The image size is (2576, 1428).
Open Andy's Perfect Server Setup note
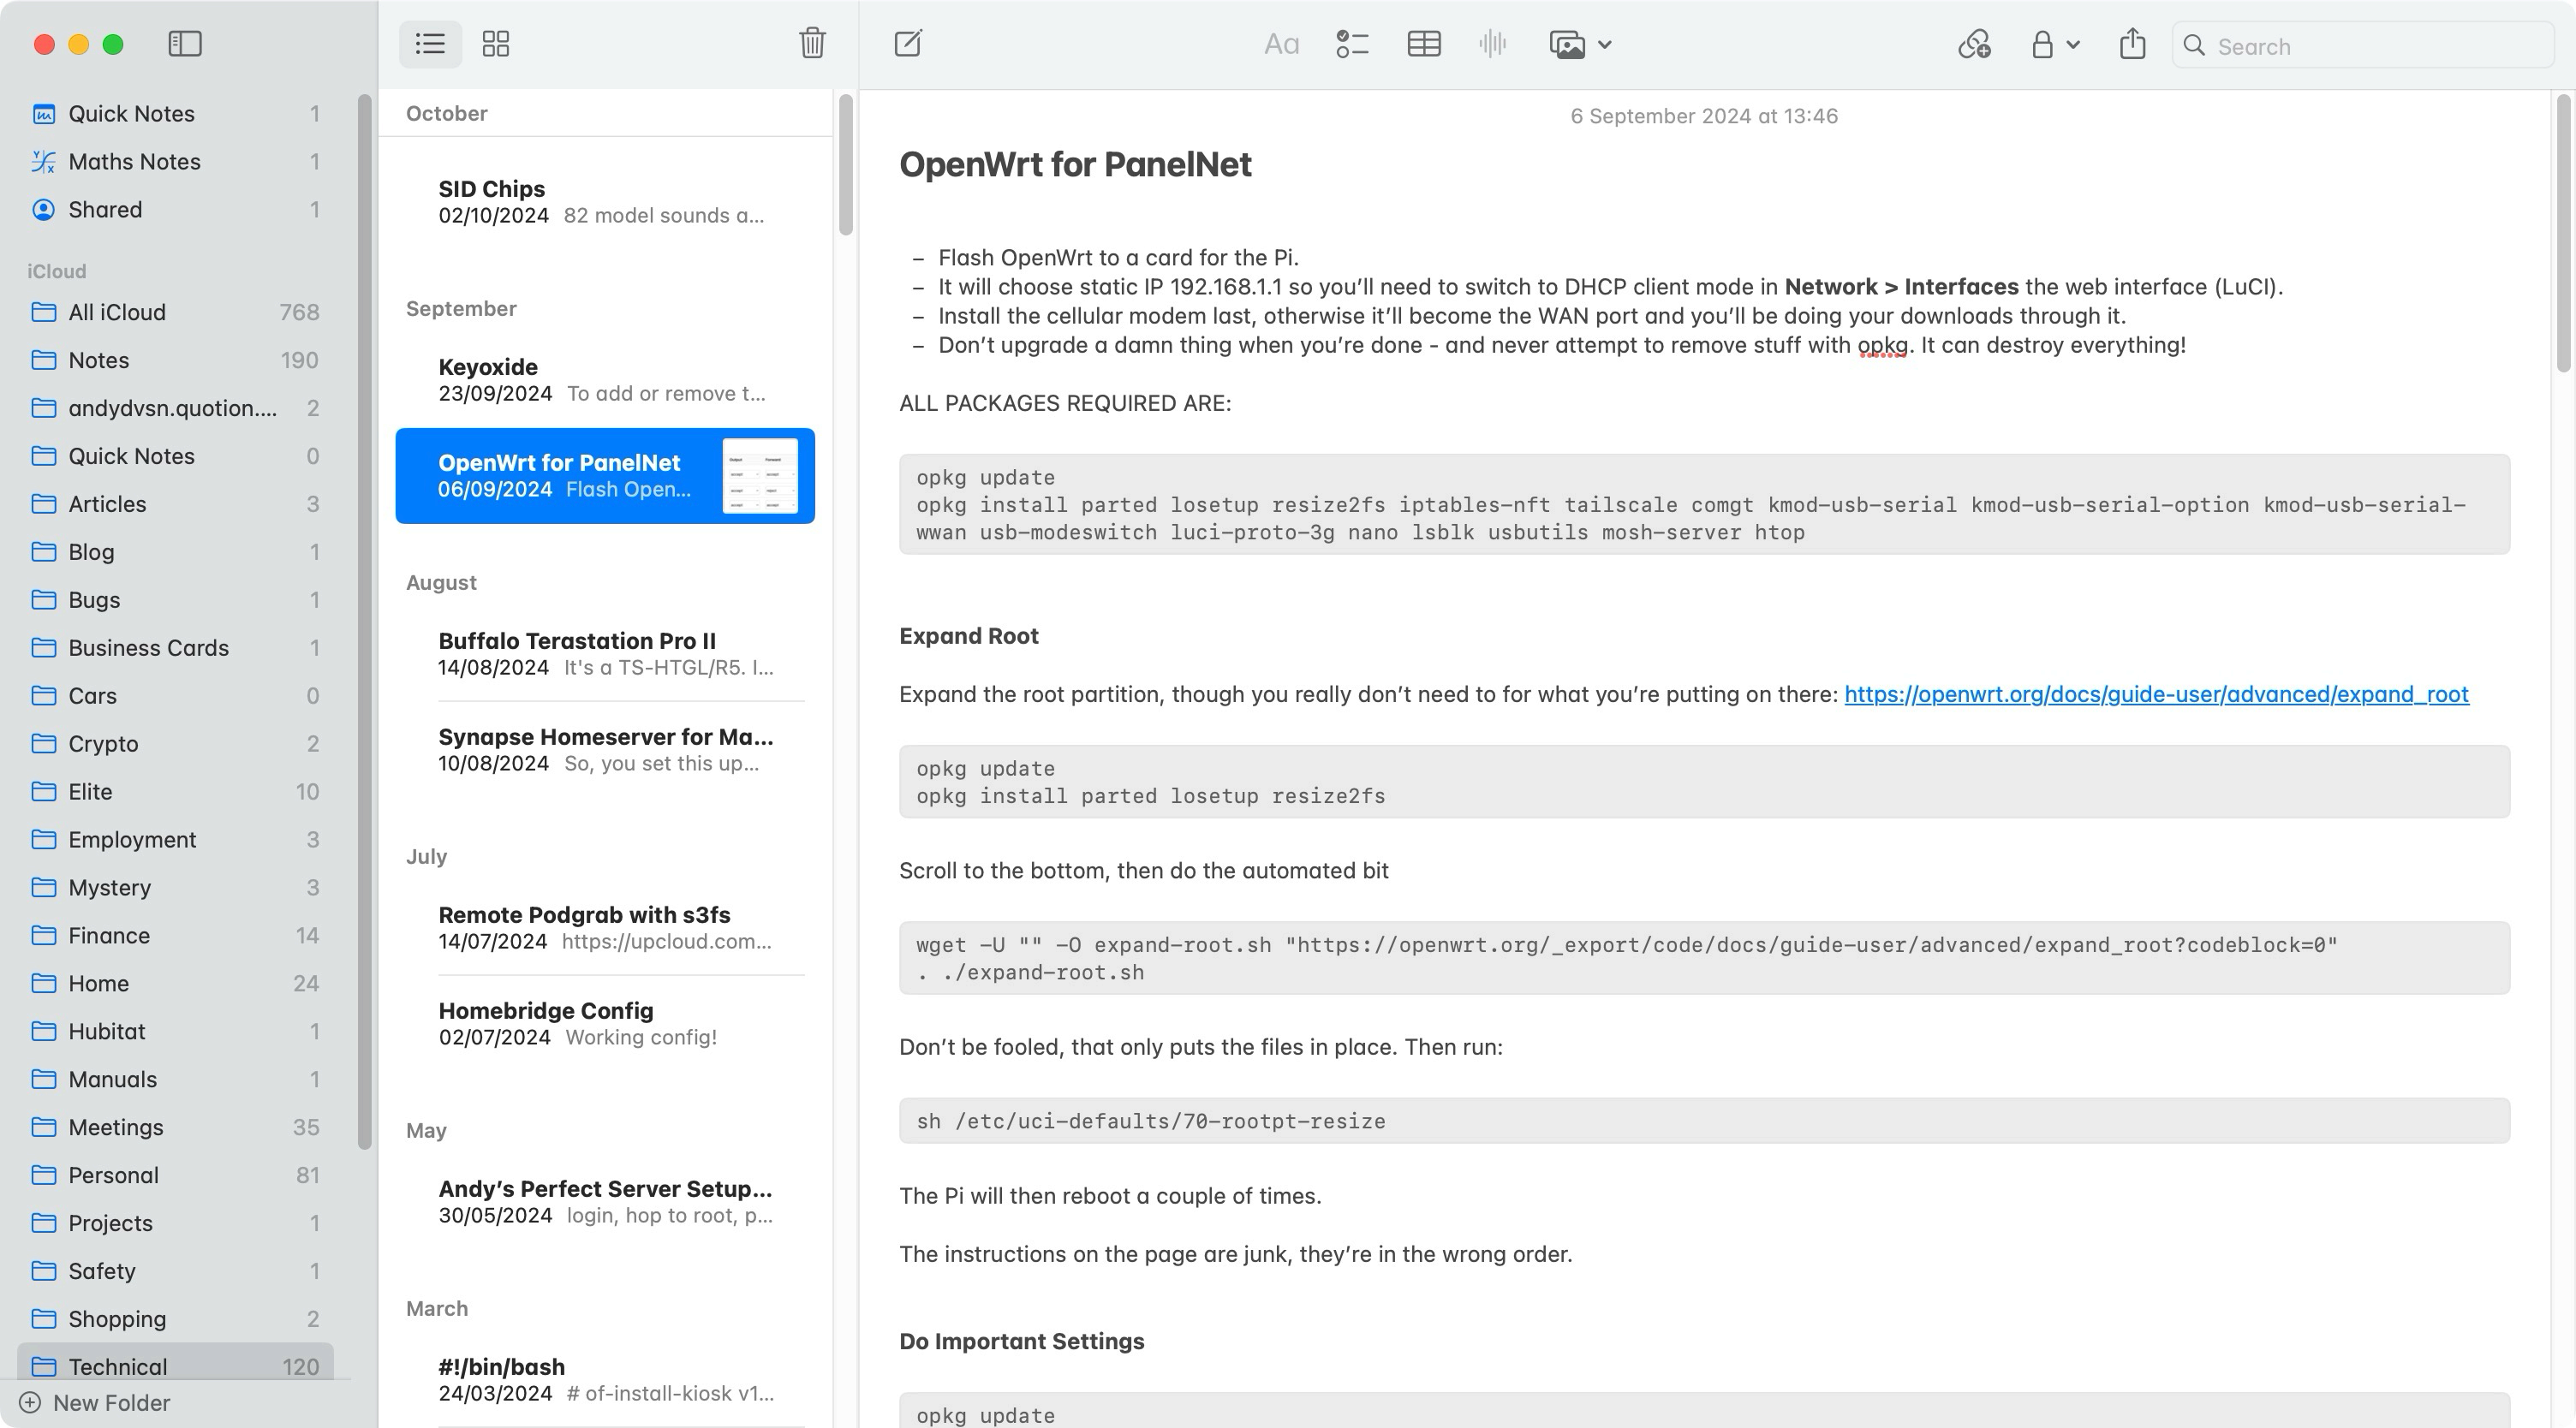coord(605,1202)
